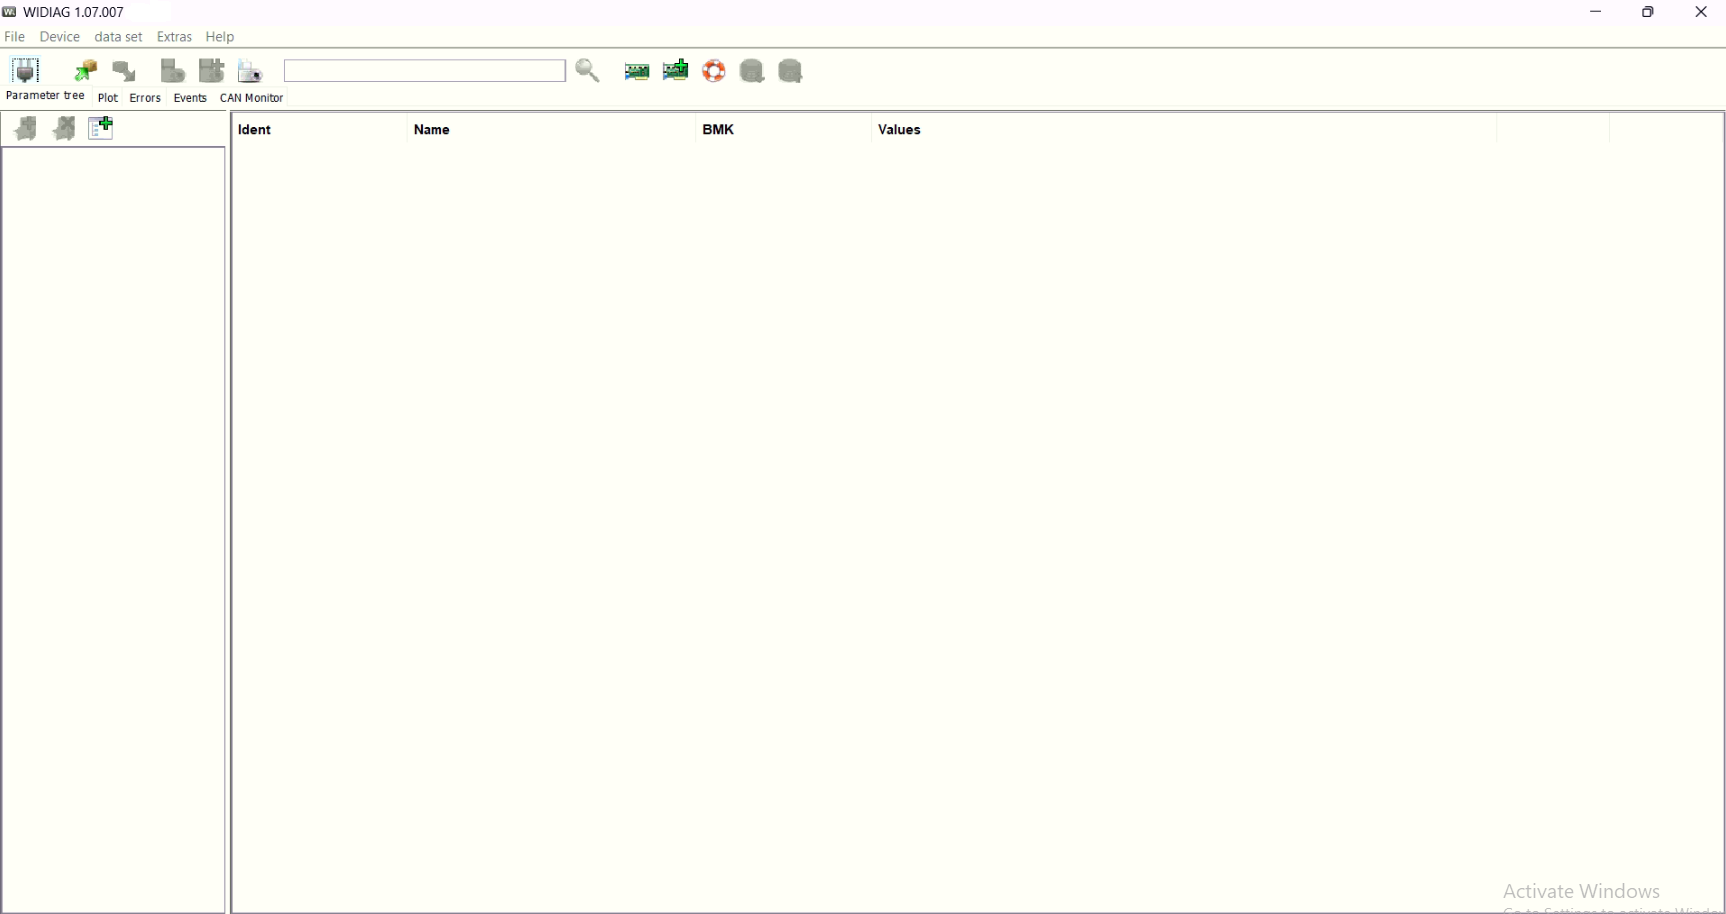Click the search input field in toolbar

pos(425,71)
